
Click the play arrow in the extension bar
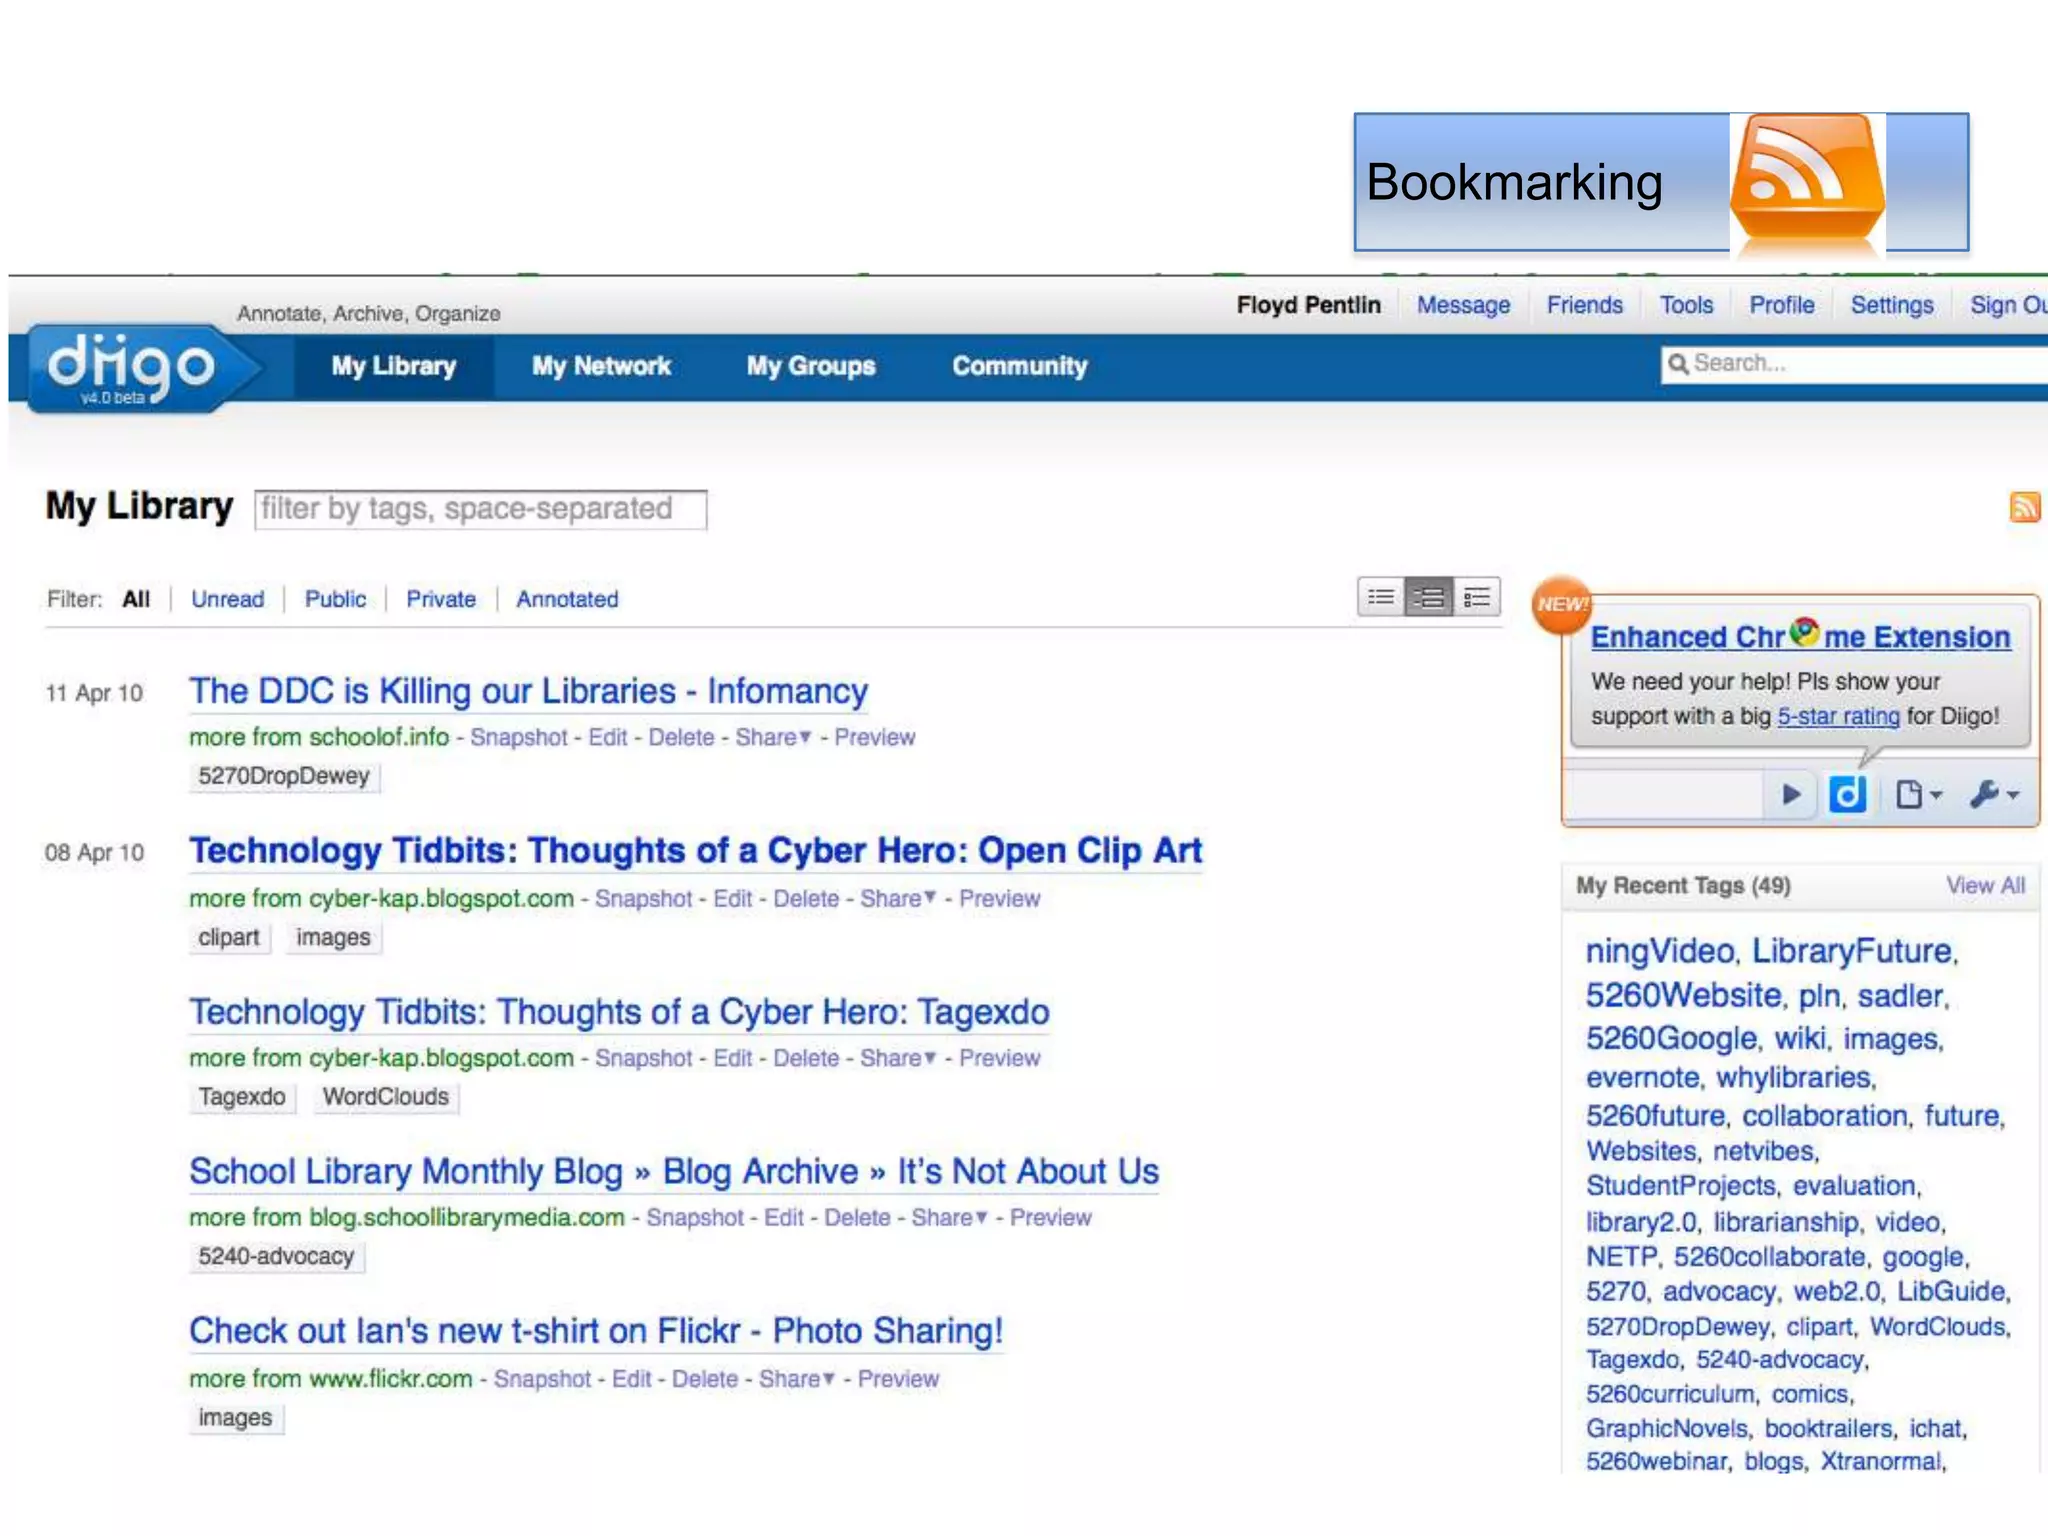click(x=1791, y=795)
